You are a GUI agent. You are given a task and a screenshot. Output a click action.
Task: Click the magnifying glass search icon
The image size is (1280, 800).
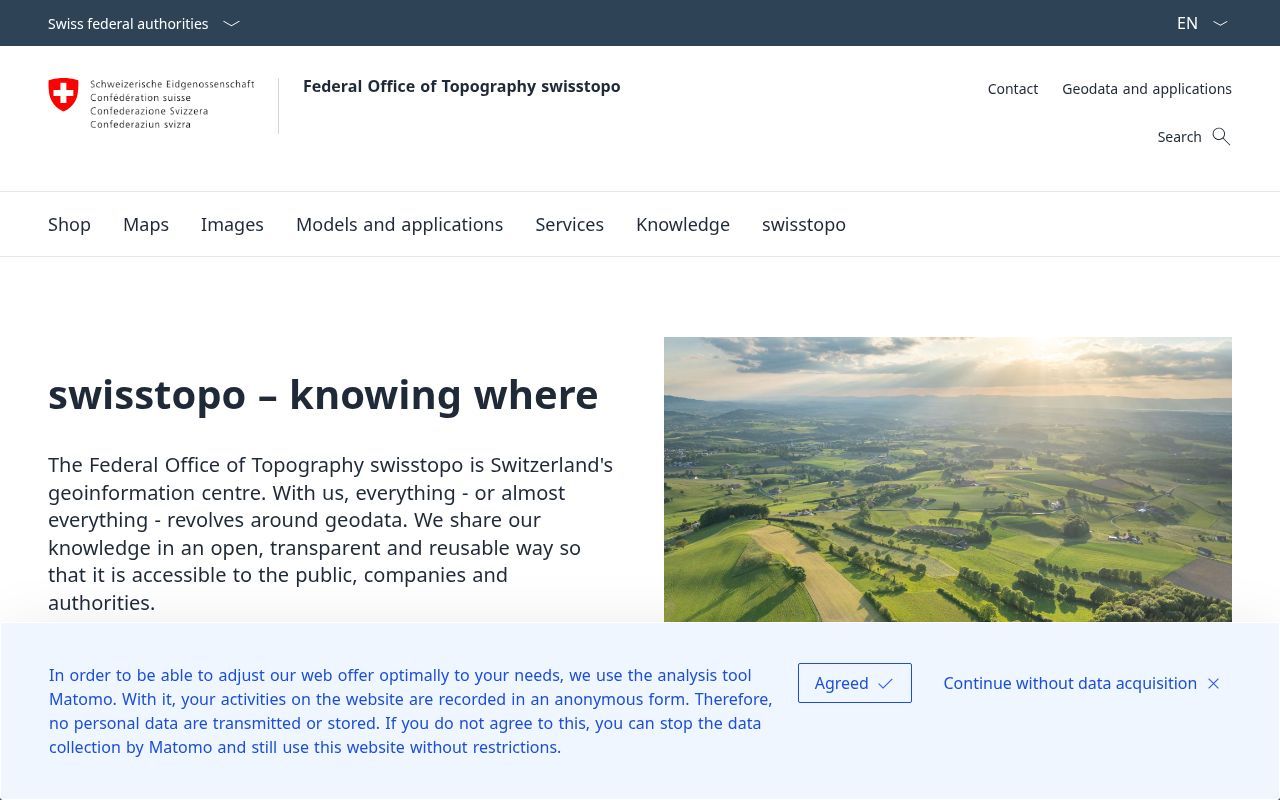tap(1221, 136)
